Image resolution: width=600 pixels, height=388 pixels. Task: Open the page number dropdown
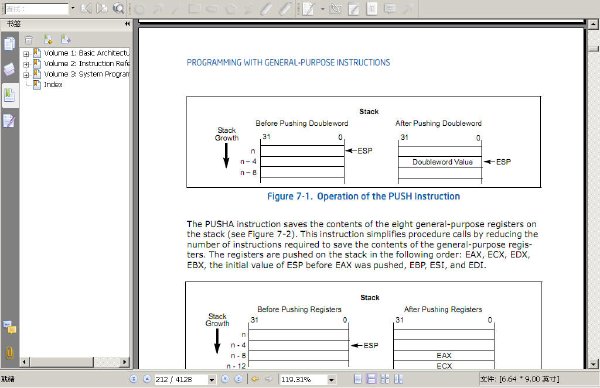pos(212,380)
